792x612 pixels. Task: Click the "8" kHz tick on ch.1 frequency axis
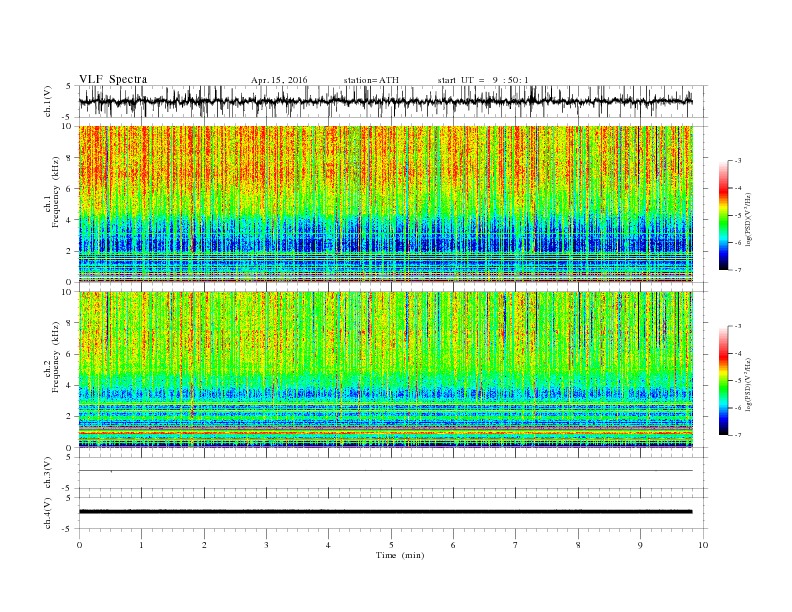69,158
